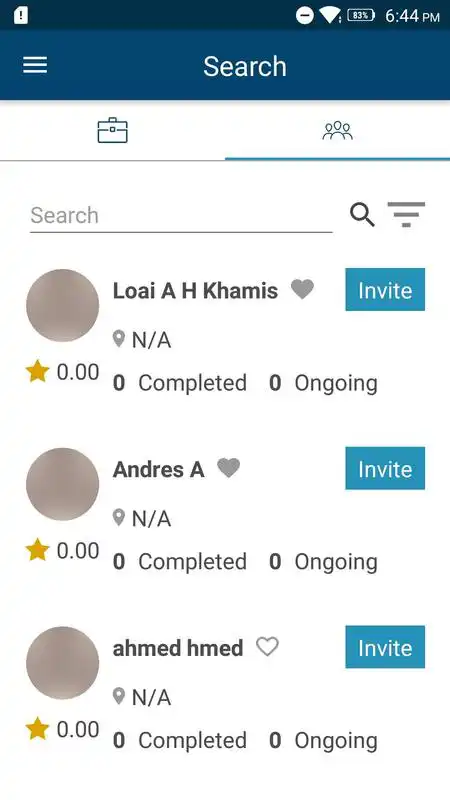Open the filter options icon
The image size is (450, 800).
(x=406, y=214)
